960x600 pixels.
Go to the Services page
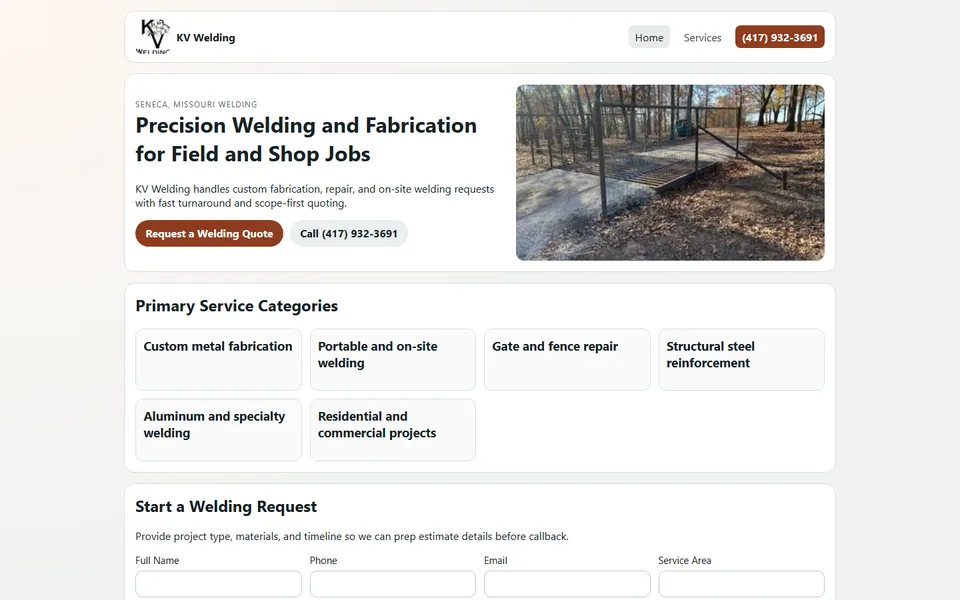click(702, 37)
